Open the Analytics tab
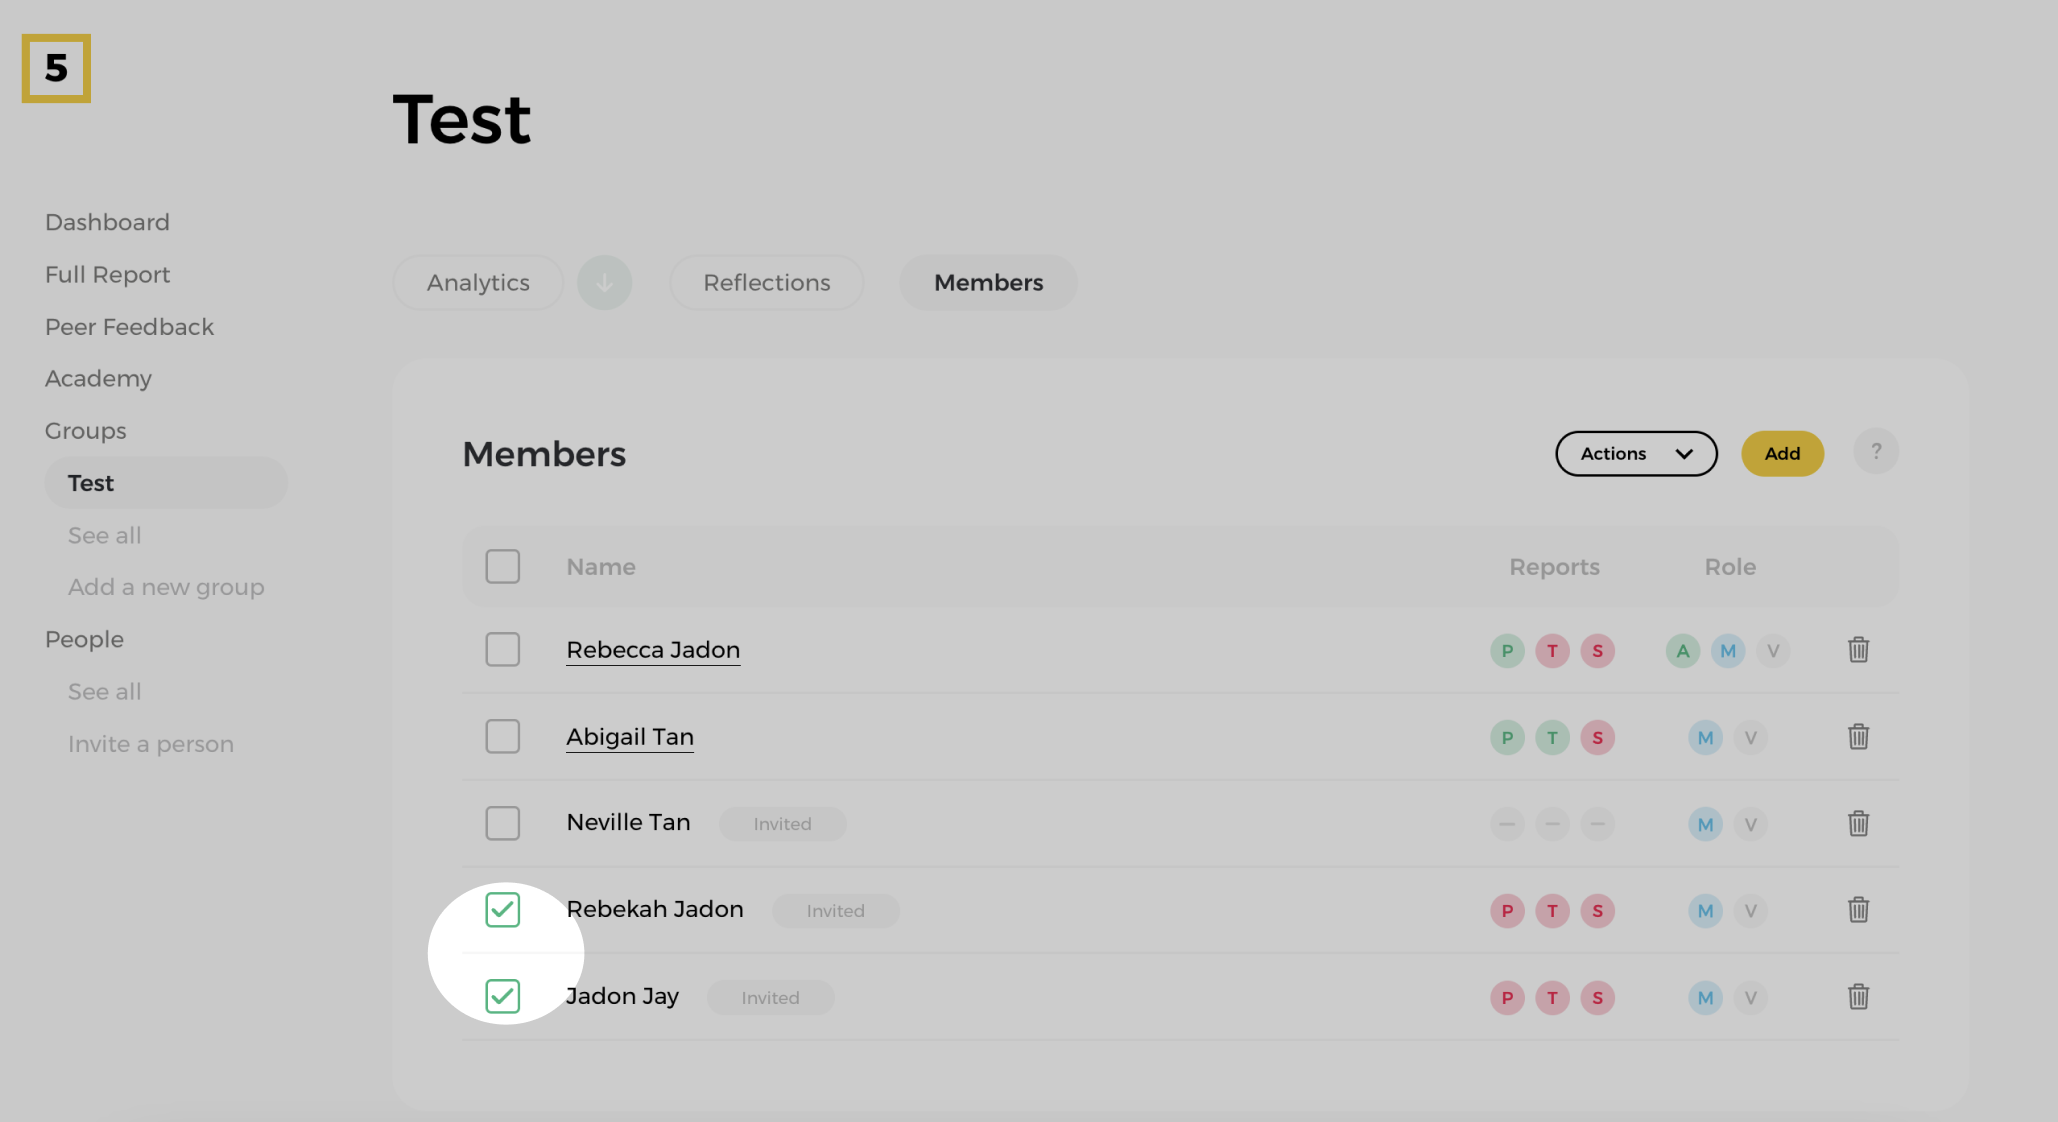This screenshot has width=2058, height=1122. click(x=478, y=283)
